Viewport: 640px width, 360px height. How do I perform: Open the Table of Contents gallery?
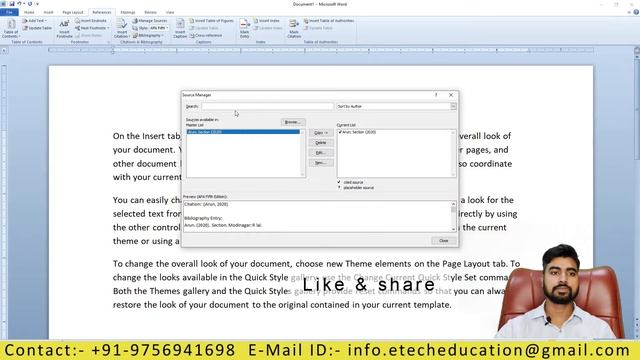[11, 28]
